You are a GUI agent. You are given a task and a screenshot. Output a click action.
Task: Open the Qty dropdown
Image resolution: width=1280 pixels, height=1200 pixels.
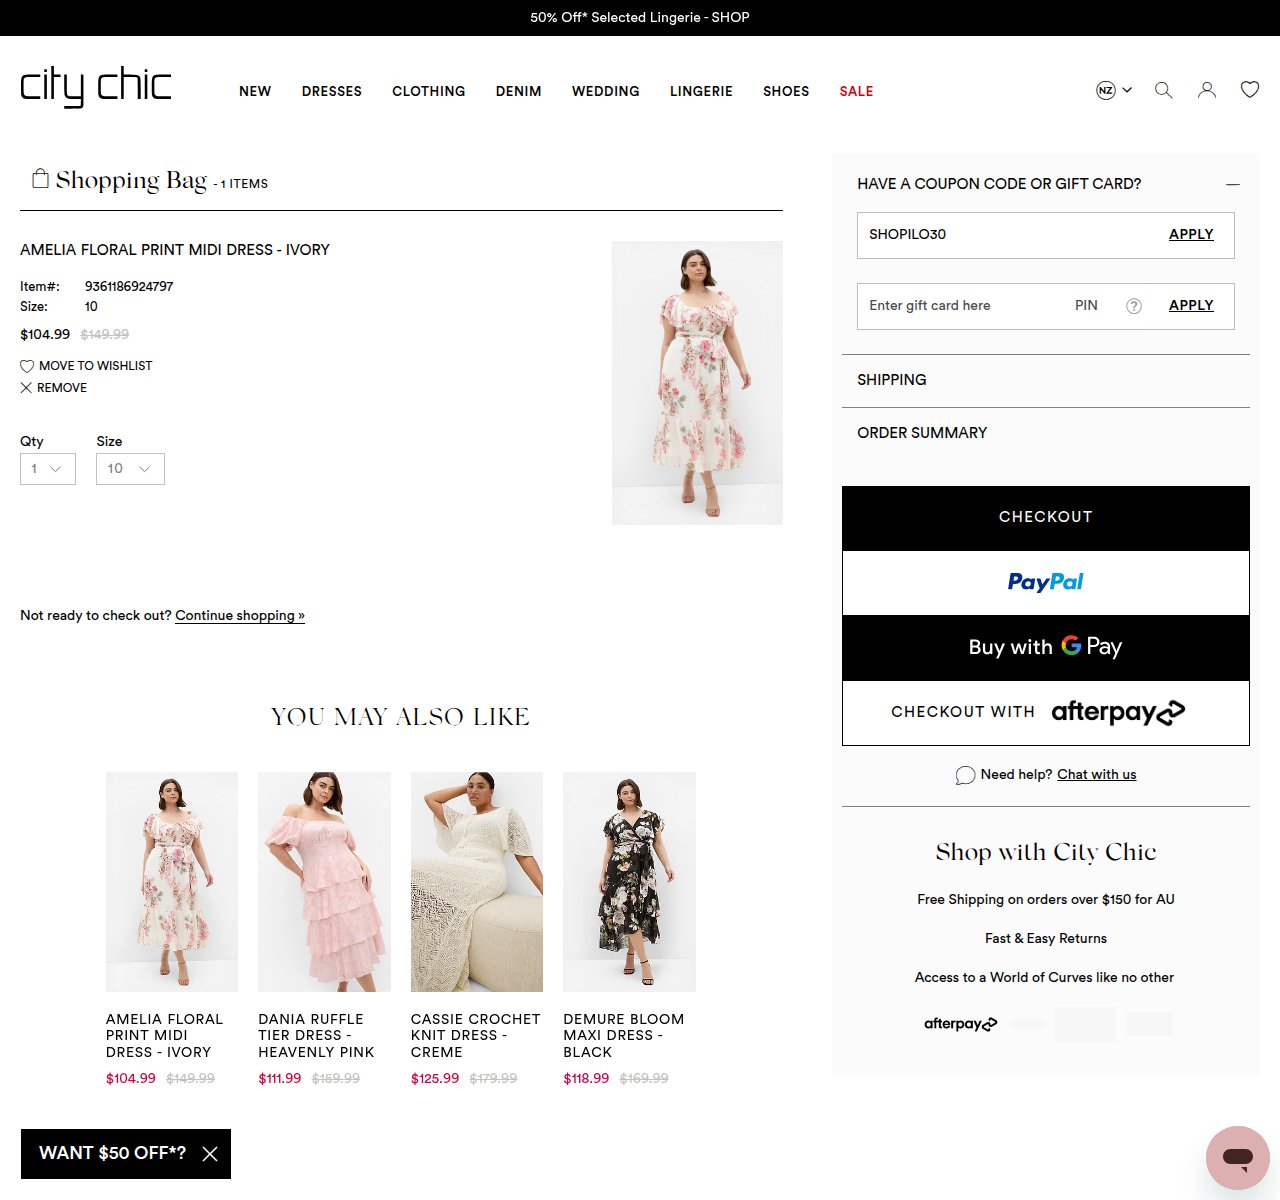tap(48, 469)
